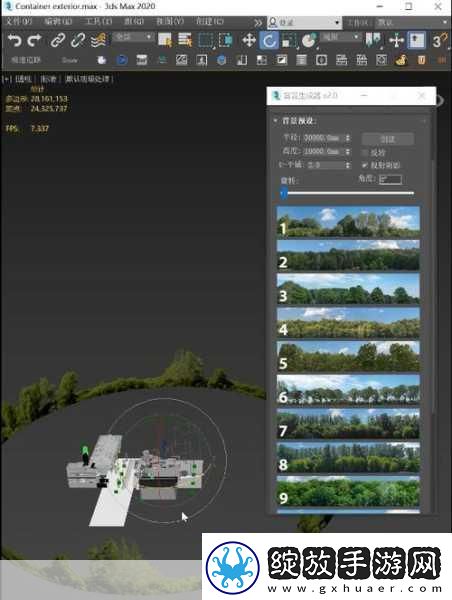Click the FPS 7.337 viewport statistic
Screen dimensions: 452x600
coord(27,129)
